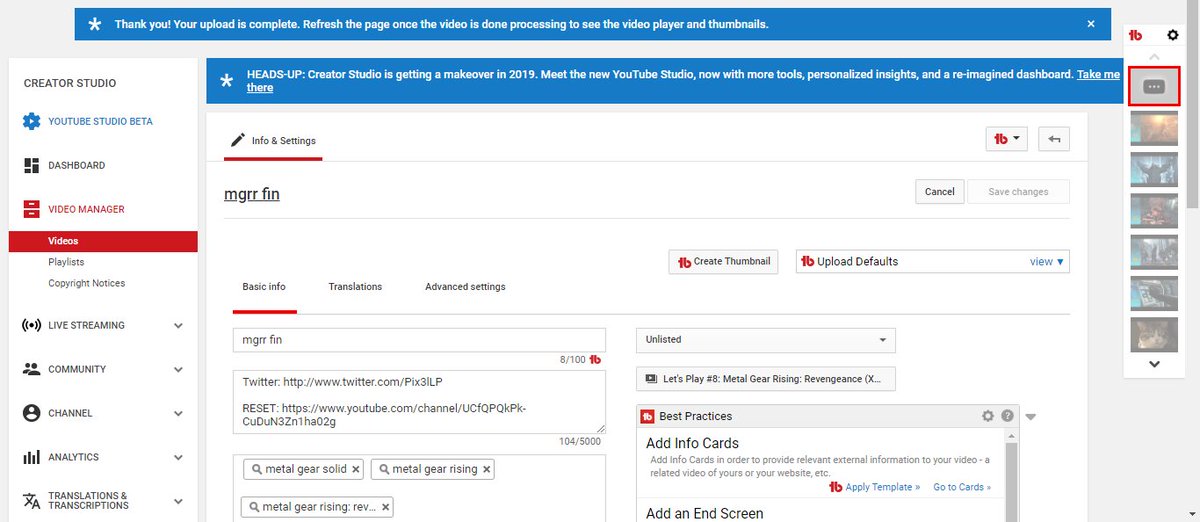Open Playlists in sidebar
The height and width of the screenshot is (522, 1200).
coord(66,262)
